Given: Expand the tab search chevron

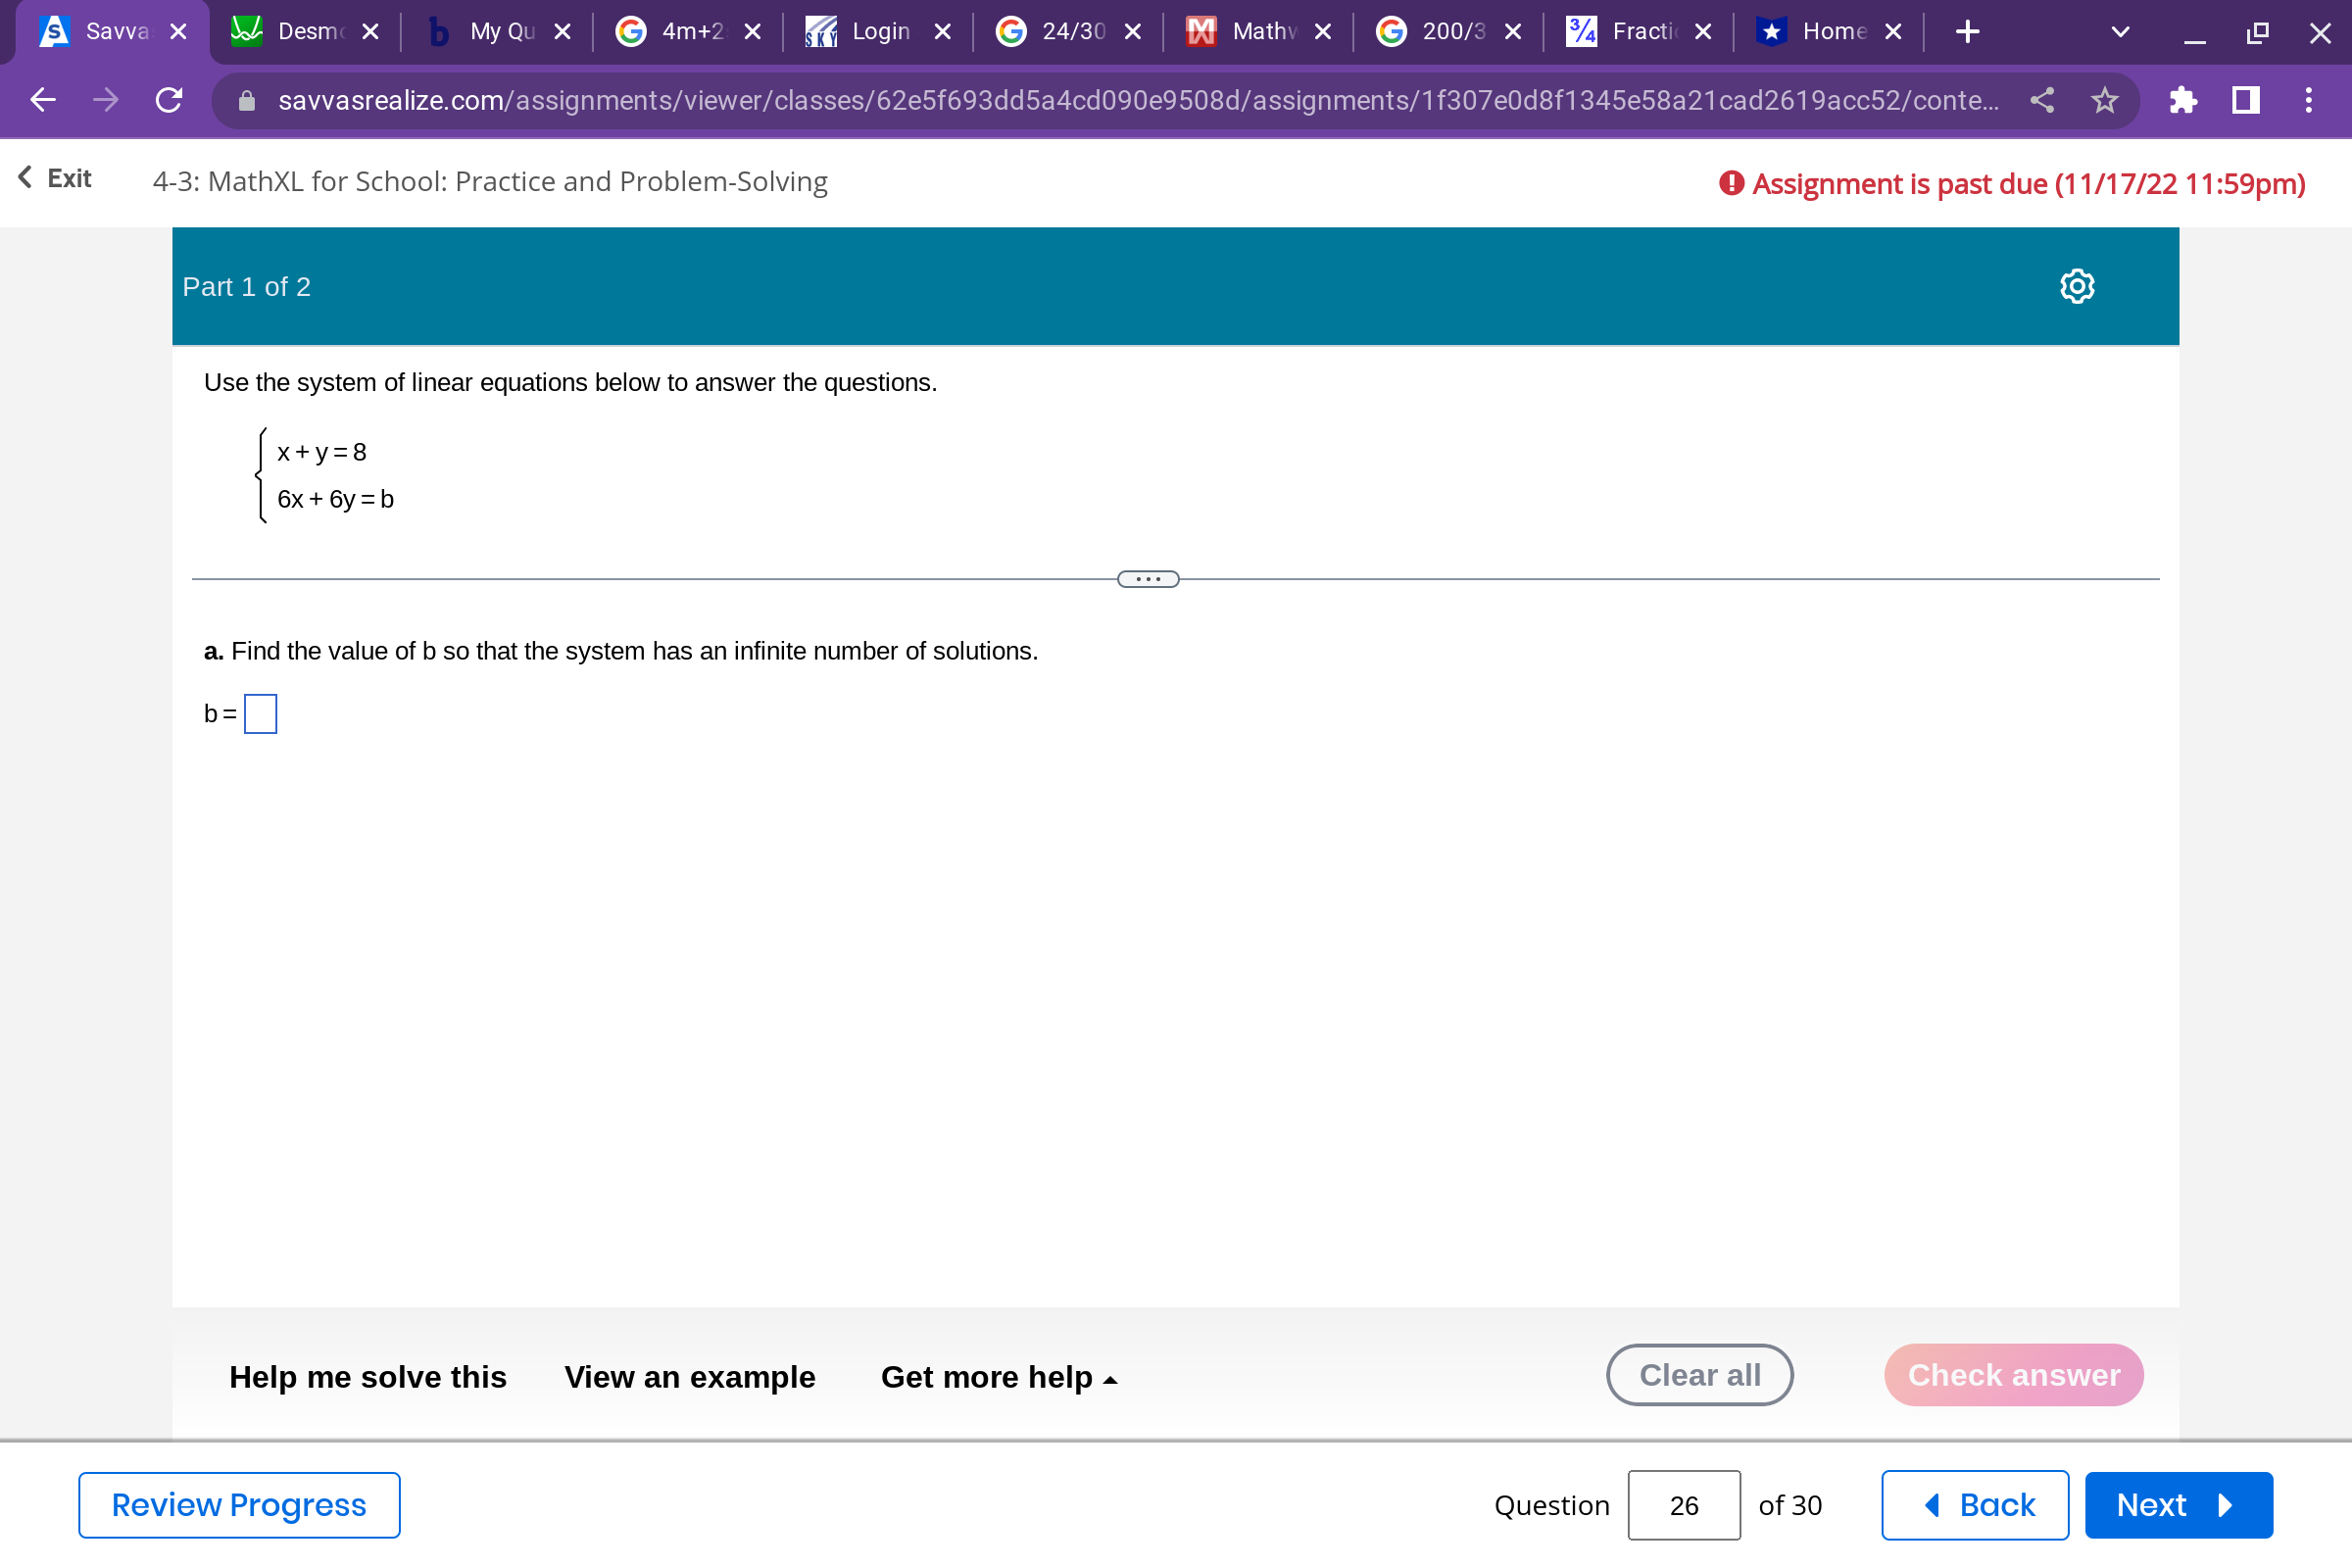Looking at the screenshot, I should pyautogui.click(x=2119, y=32).
